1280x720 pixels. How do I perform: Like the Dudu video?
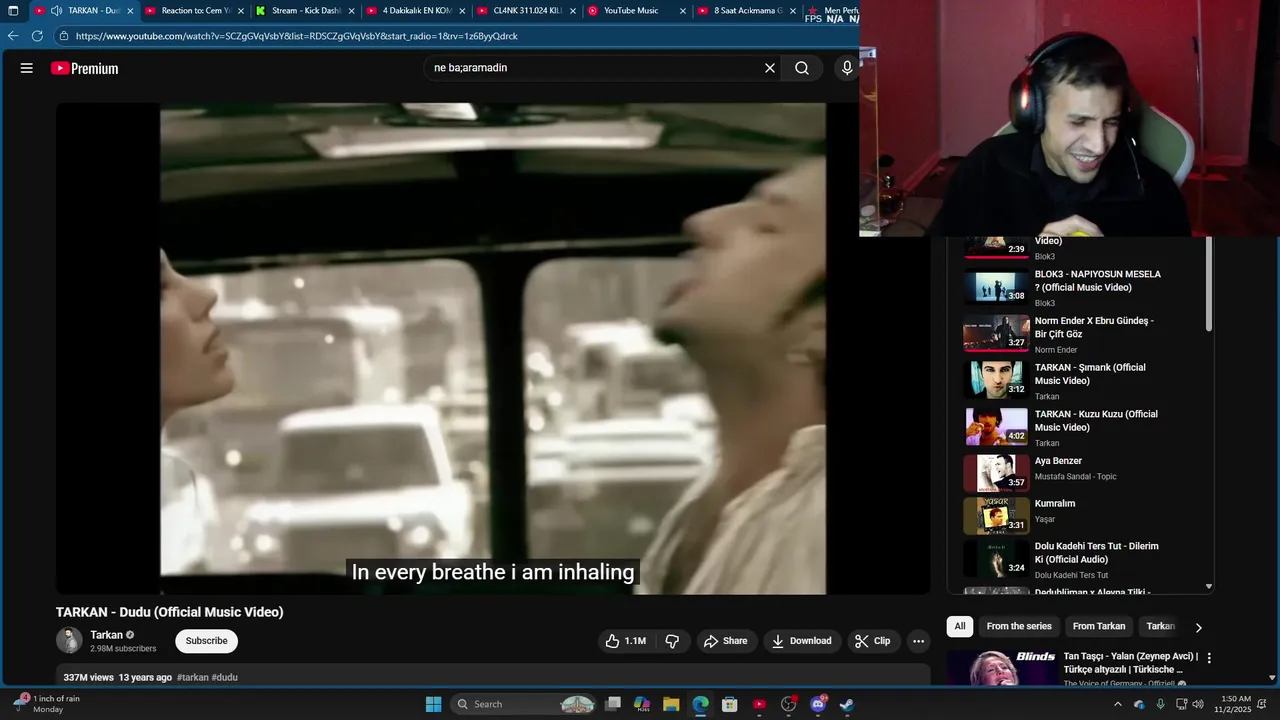625,641
